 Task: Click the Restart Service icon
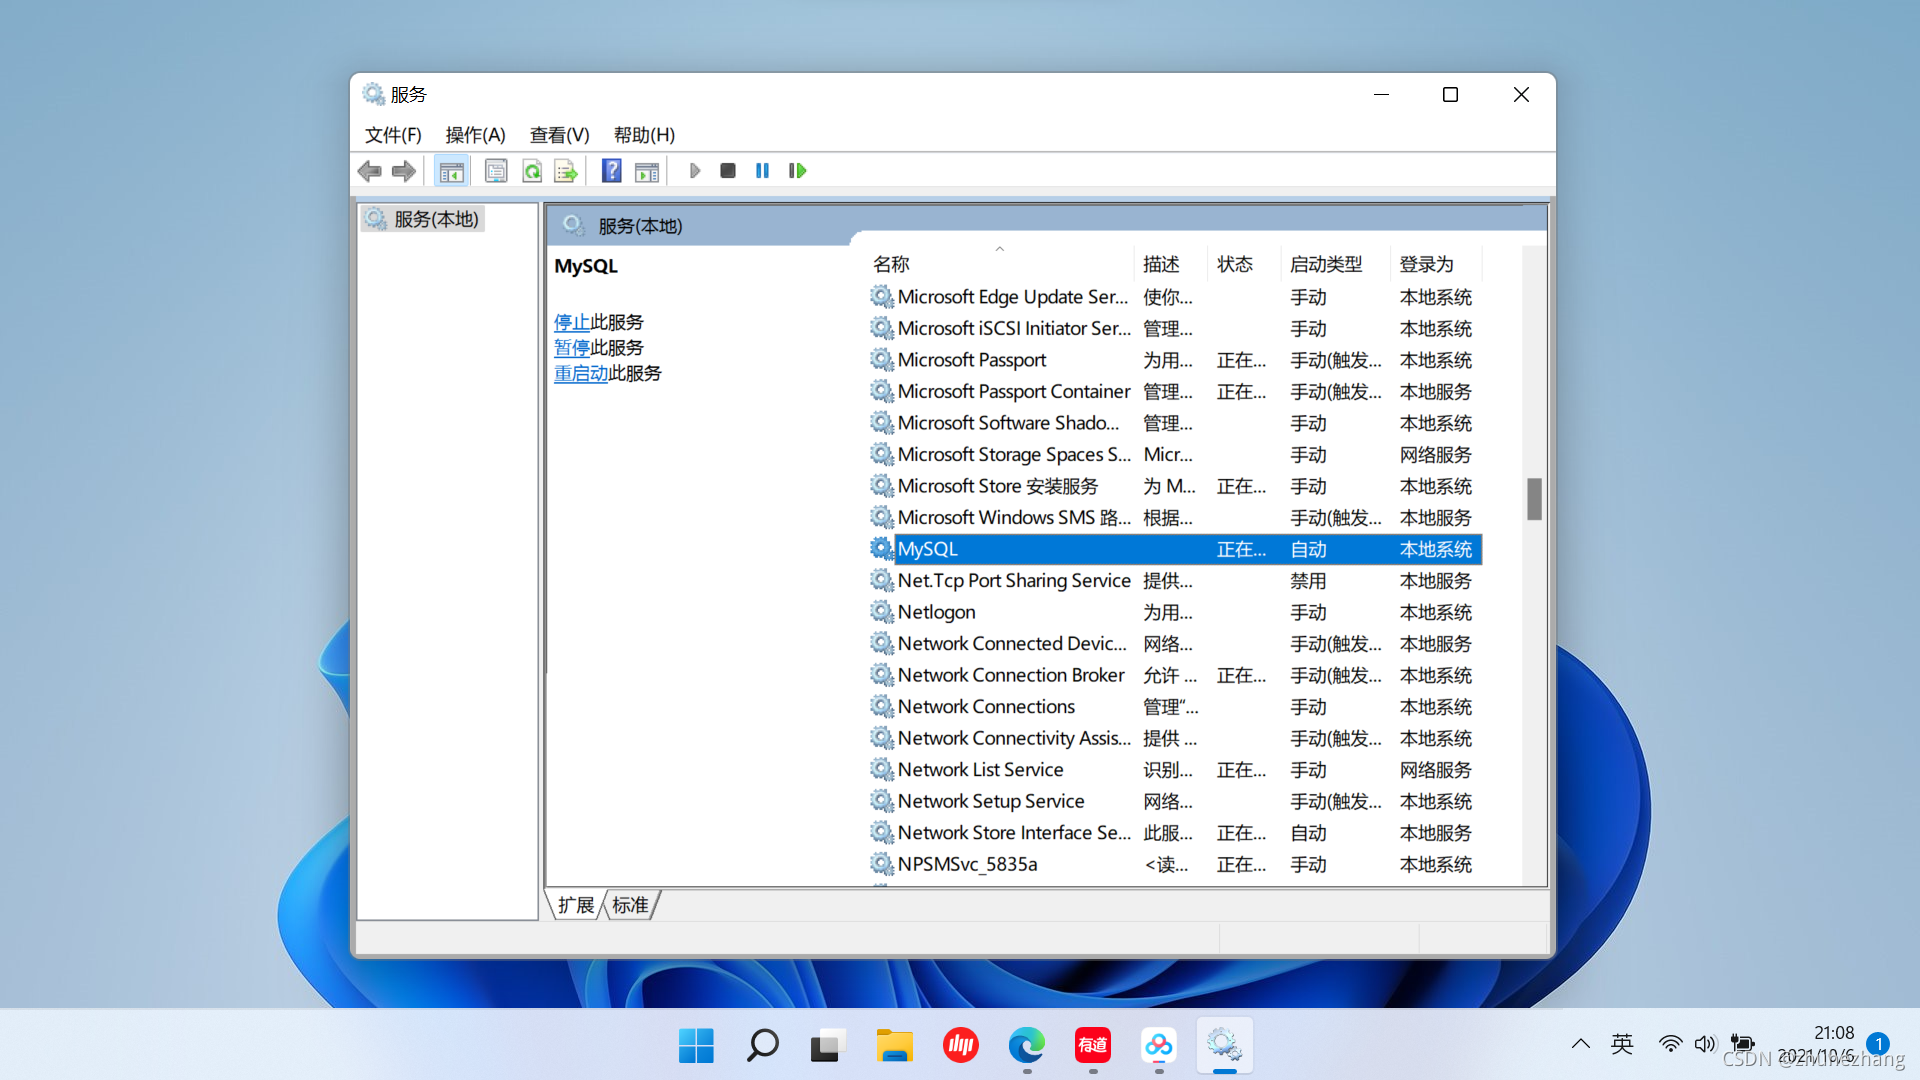pos(797,171)
